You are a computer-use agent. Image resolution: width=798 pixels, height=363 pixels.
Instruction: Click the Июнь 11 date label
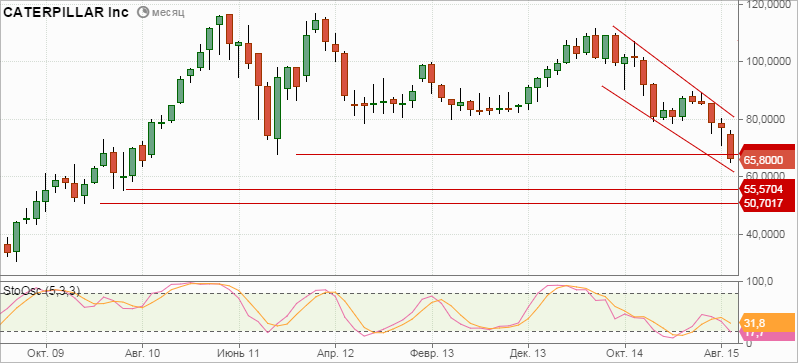coord(239,352)
